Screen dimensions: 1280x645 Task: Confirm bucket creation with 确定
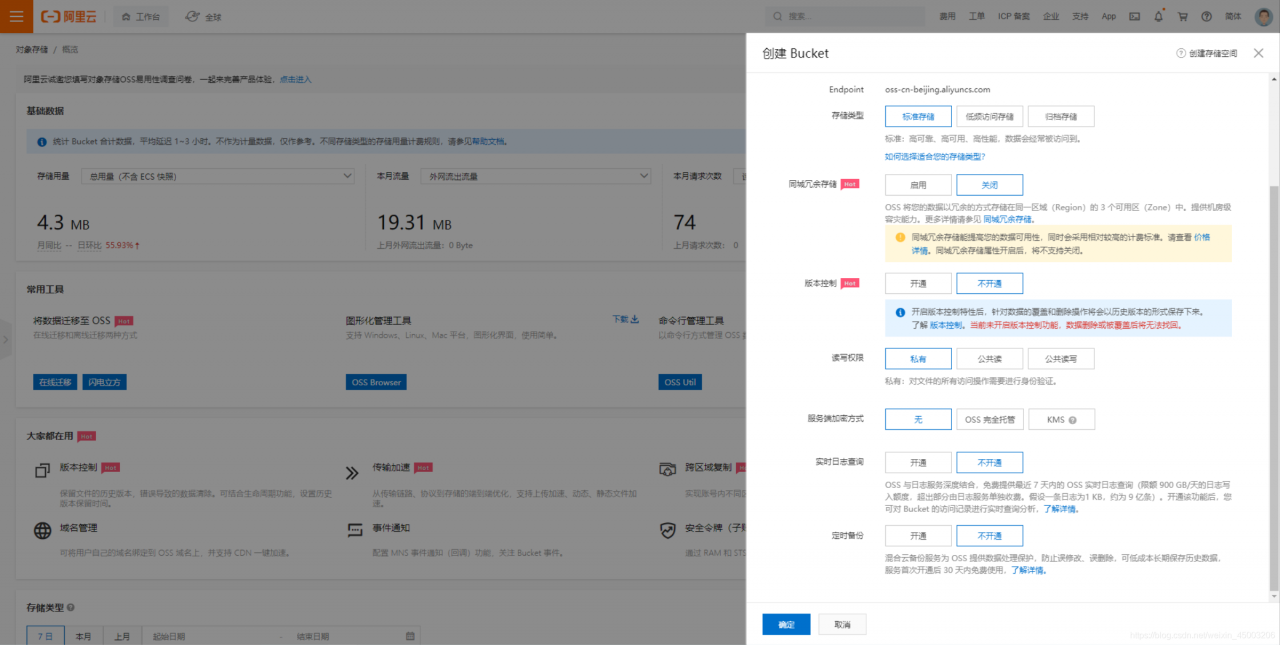pyautogui.click(x=786, y=624)
